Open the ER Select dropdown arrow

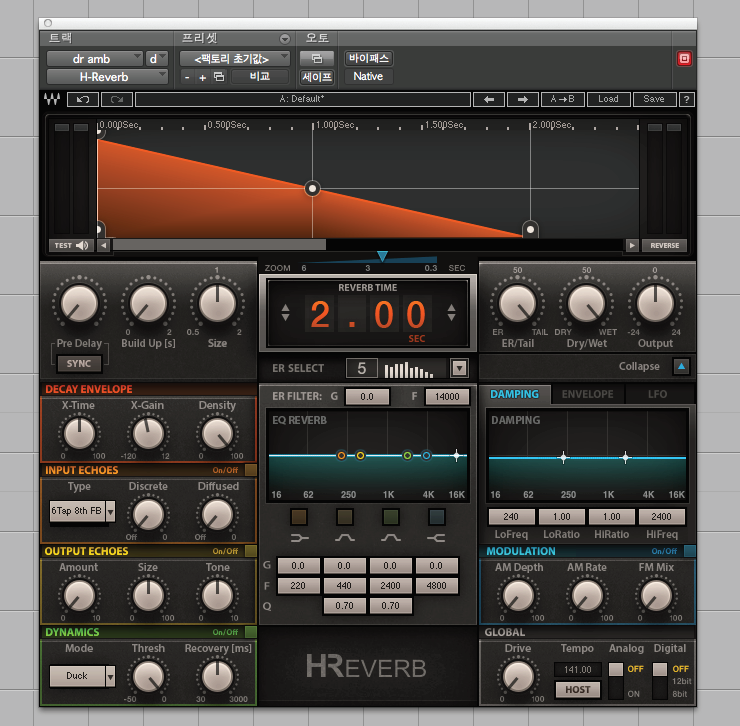point(459,368)
